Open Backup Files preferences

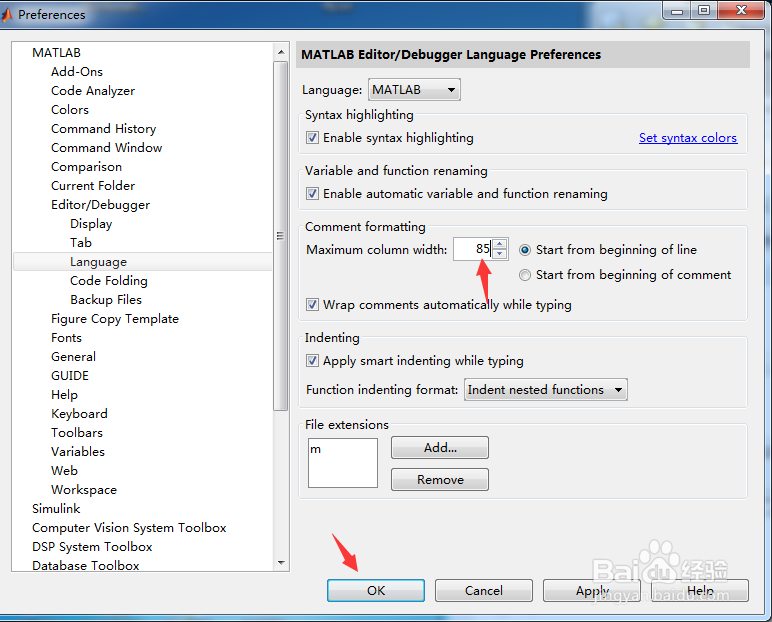coord(106,300)
